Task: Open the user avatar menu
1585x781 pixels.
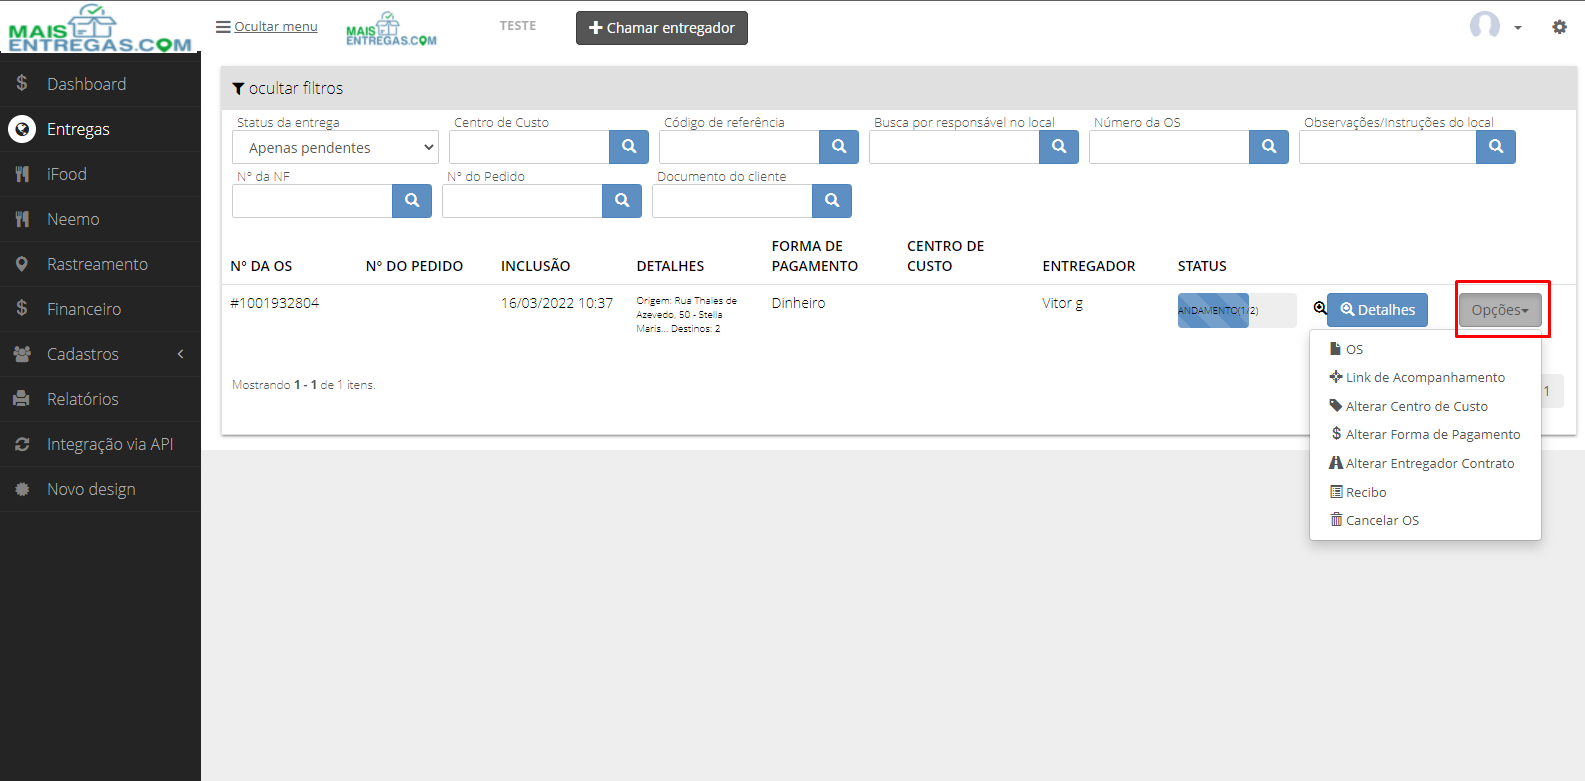Action: pos(1495,26)
